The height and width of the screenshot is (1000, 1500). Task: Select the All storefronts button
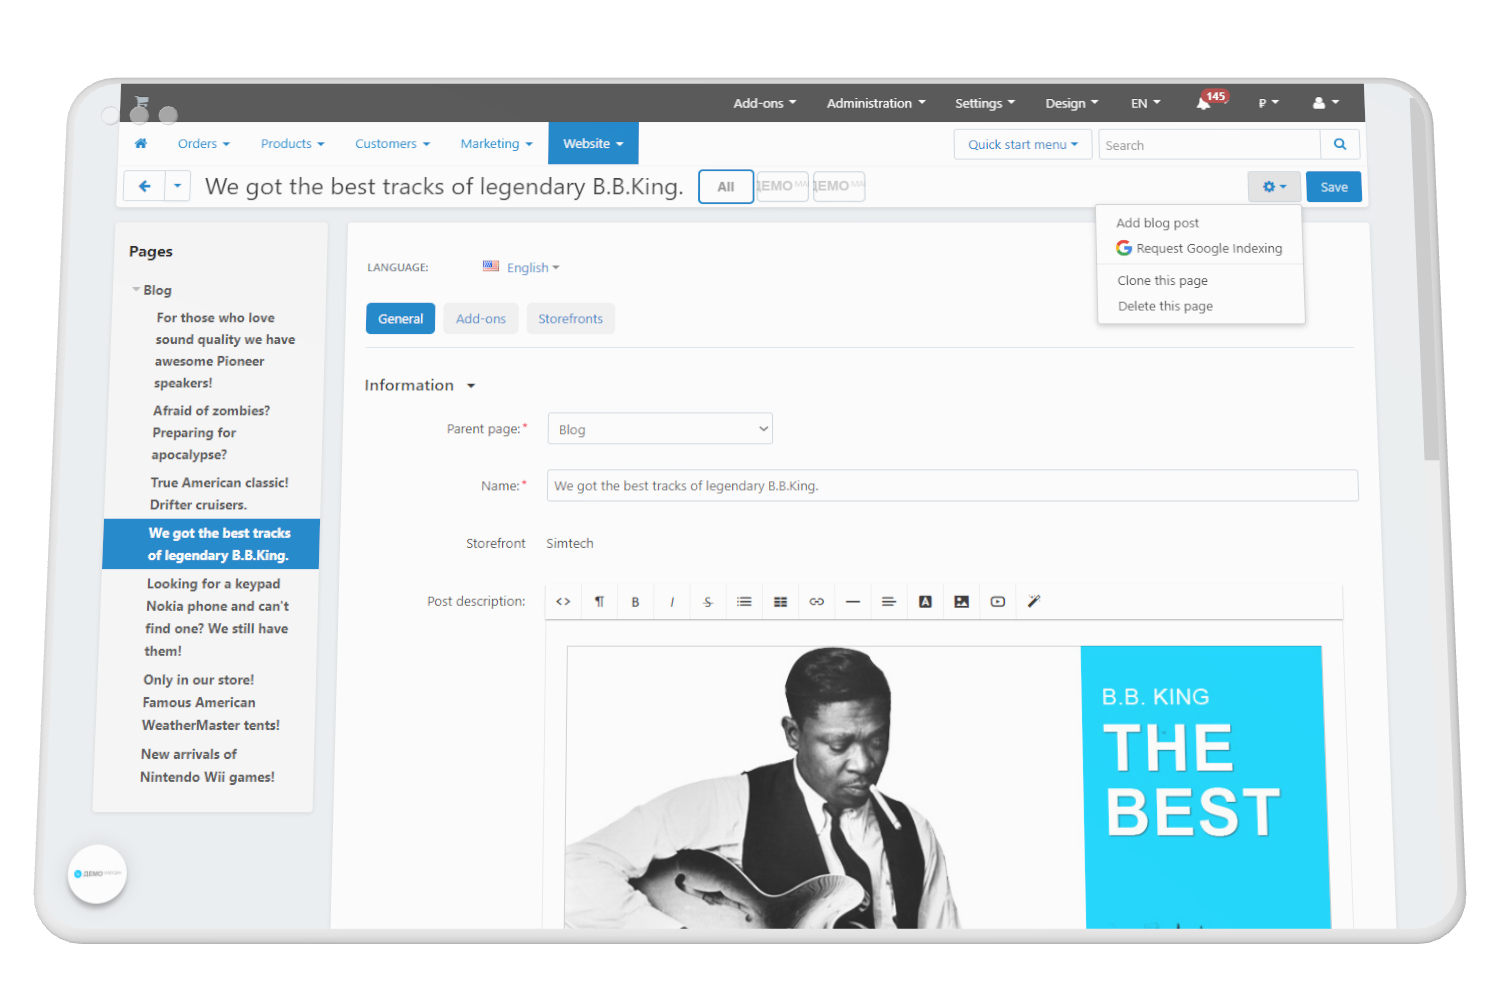pos(726,187)
